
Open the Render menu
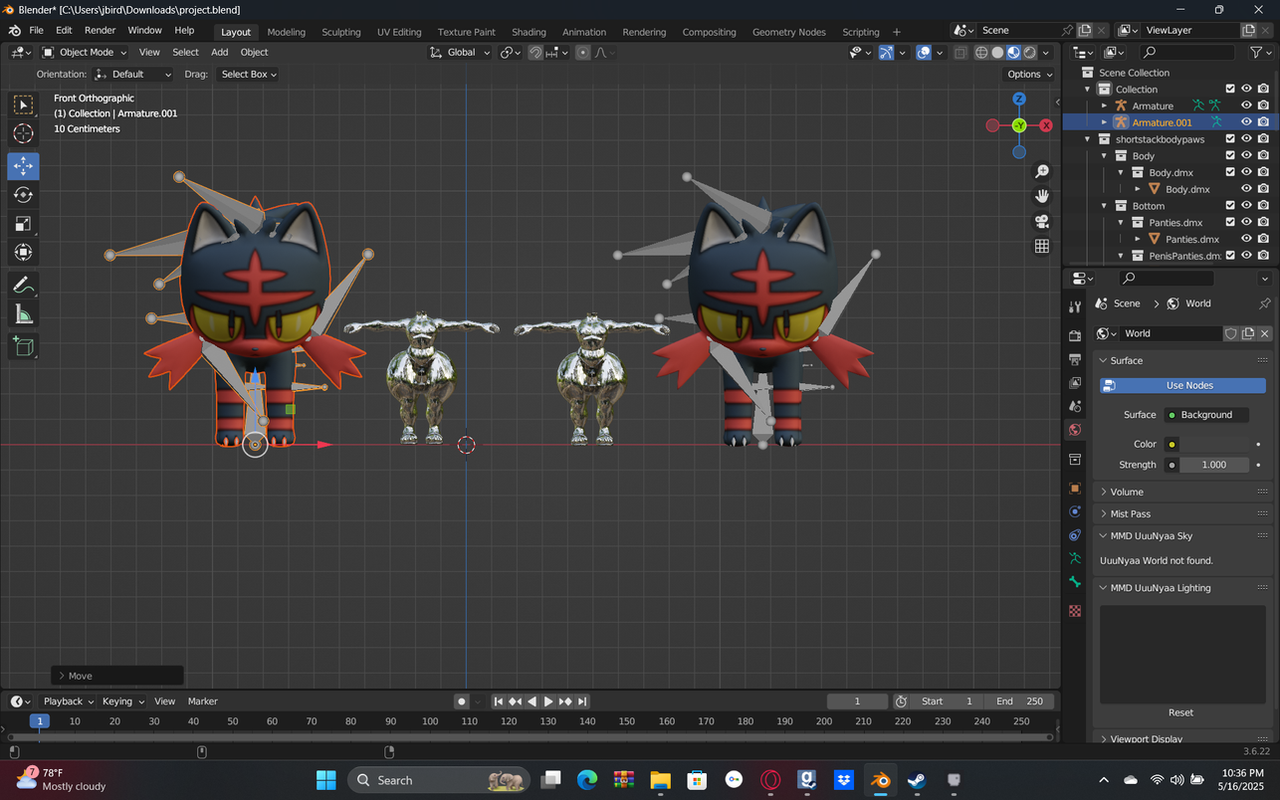(100, 30)
